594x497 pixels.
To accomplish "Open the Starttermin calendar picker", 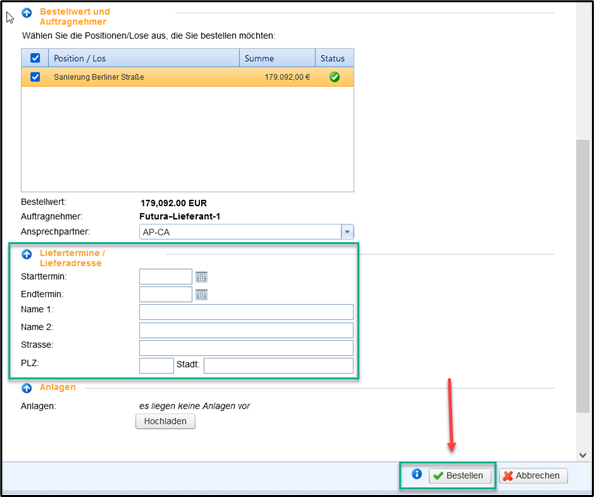I will point(201,277).
